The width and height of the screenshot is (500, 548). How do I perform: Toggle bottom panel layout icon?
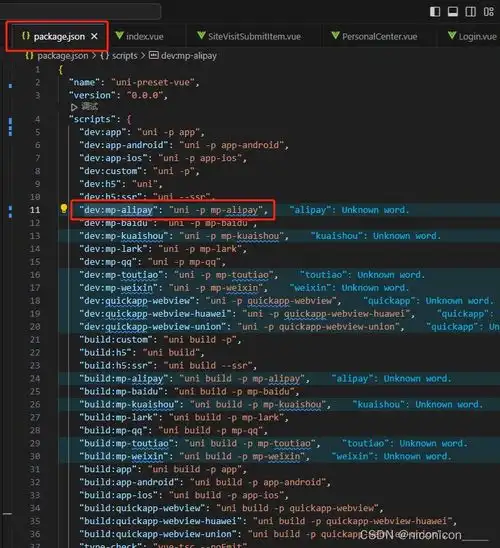(x=453, y=12)
